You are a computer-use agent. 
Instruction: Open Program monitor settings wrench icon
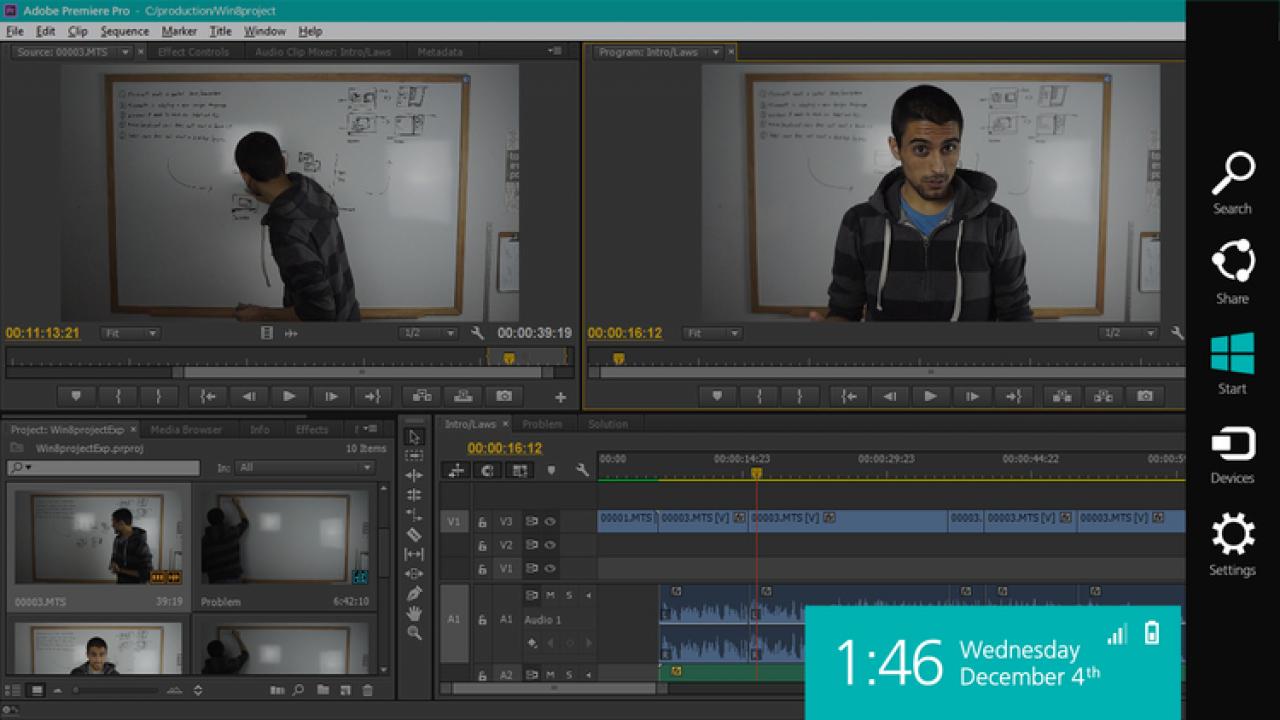1177,333
